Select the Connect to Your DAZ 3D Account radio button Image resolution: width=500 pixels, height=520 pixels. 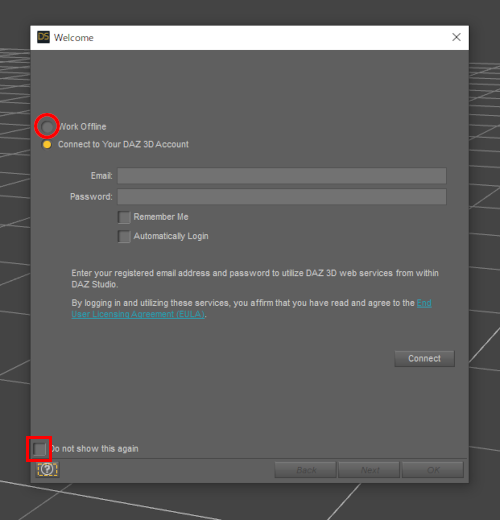point(47,145)
